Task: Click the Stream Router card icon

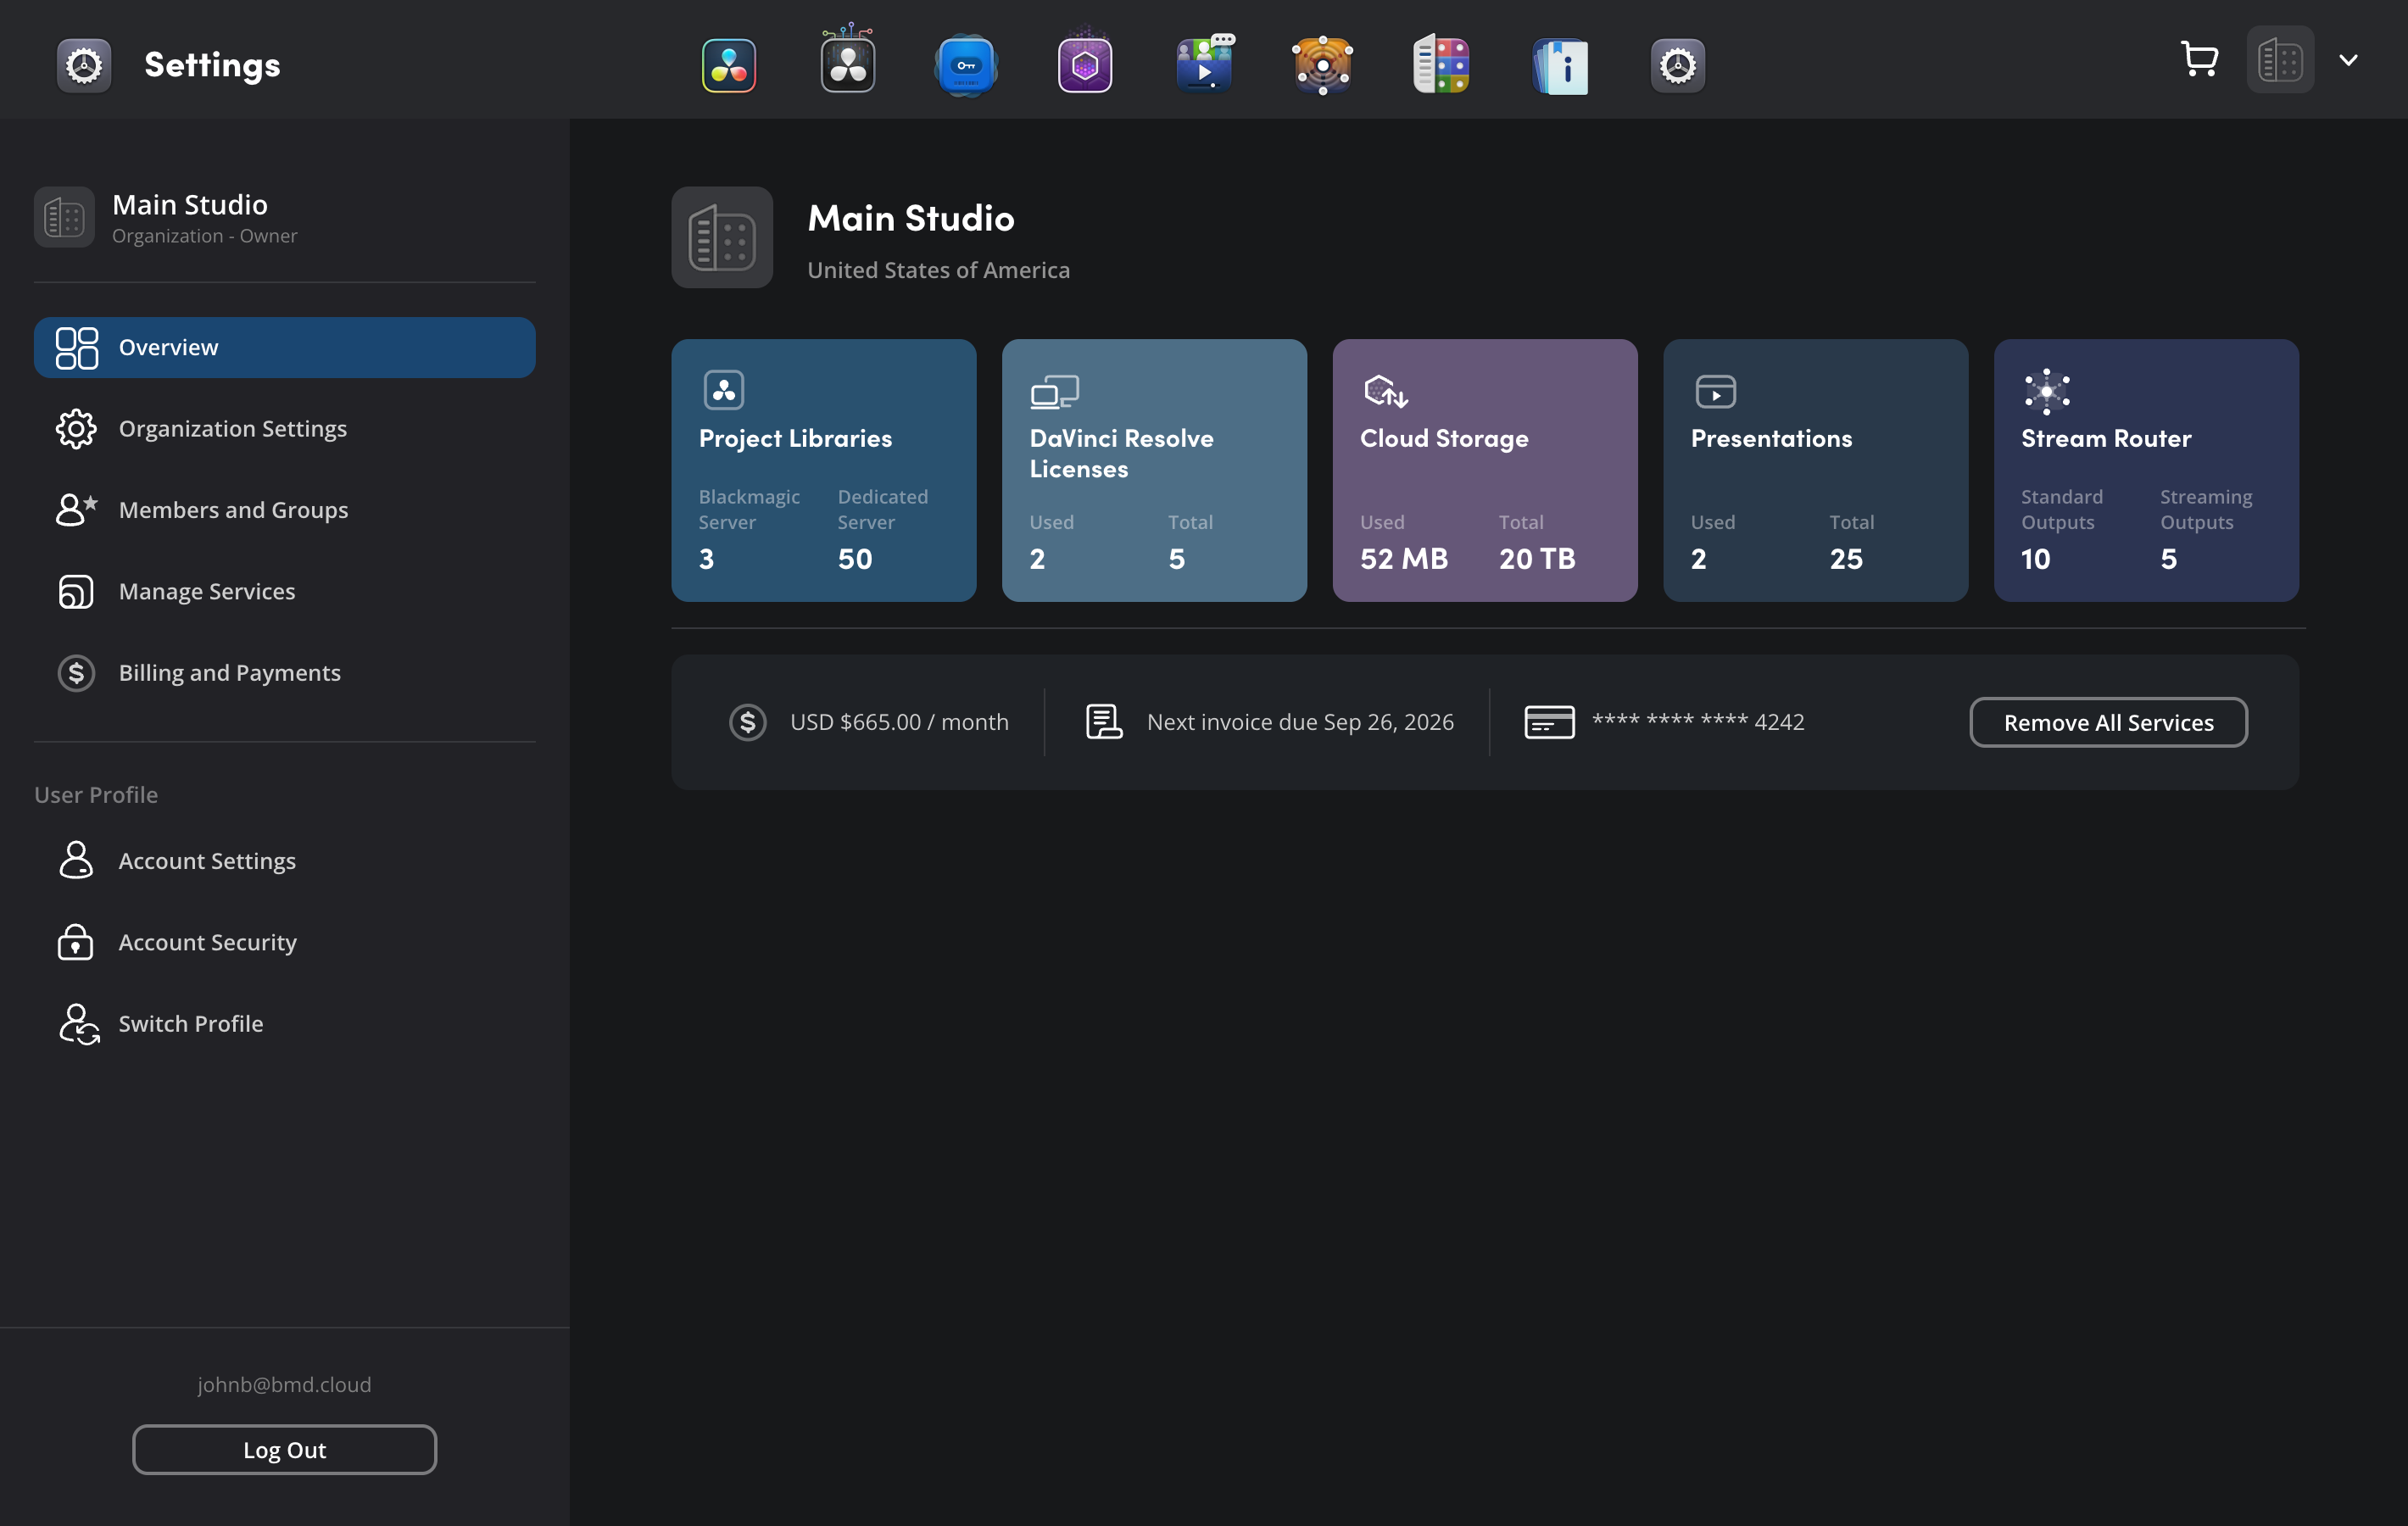Action: [2047, 391]
